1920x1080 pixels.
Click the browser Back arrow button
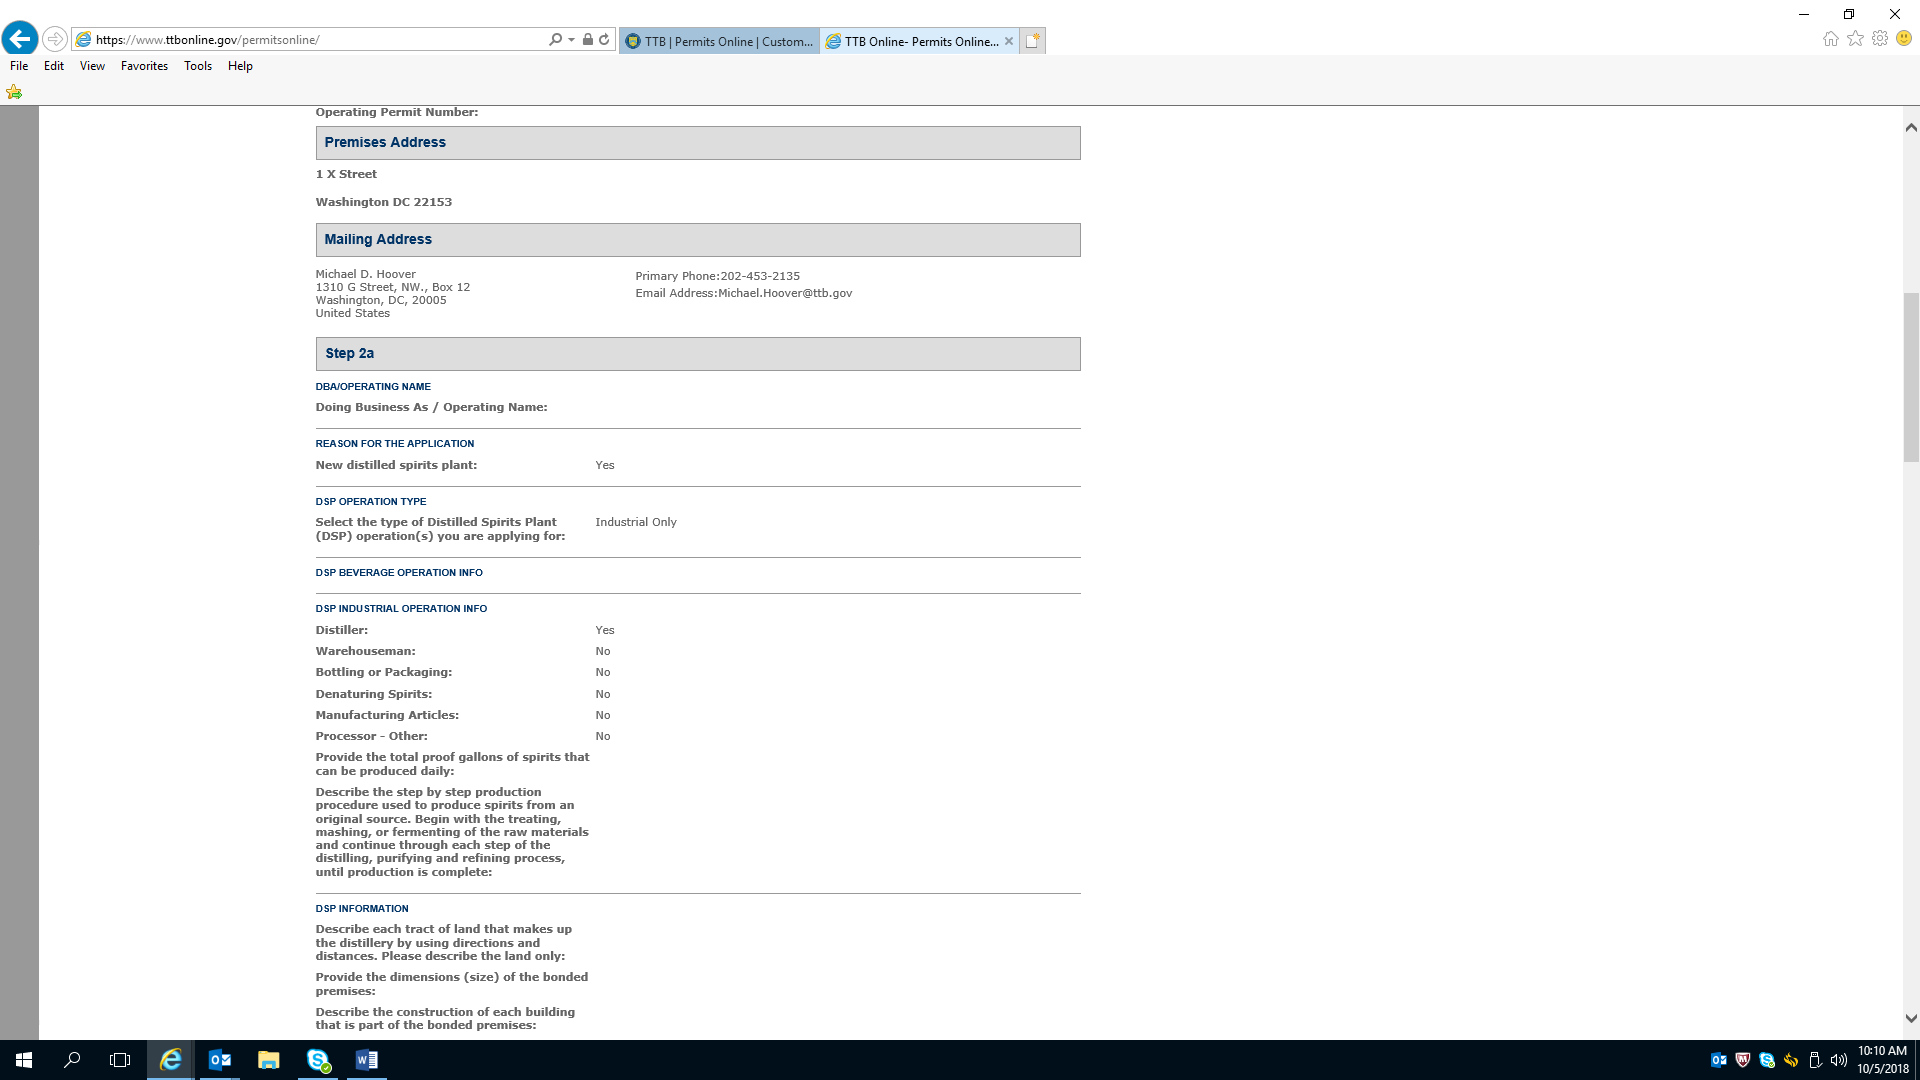[20, 39]
